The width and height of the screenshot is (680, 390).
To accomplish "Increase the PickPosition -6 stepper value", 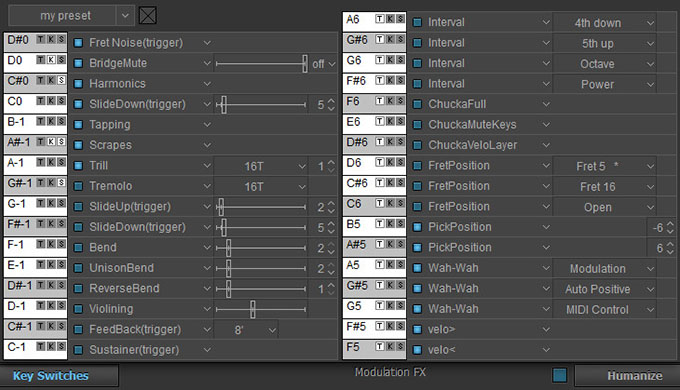I will coord(670,224).
